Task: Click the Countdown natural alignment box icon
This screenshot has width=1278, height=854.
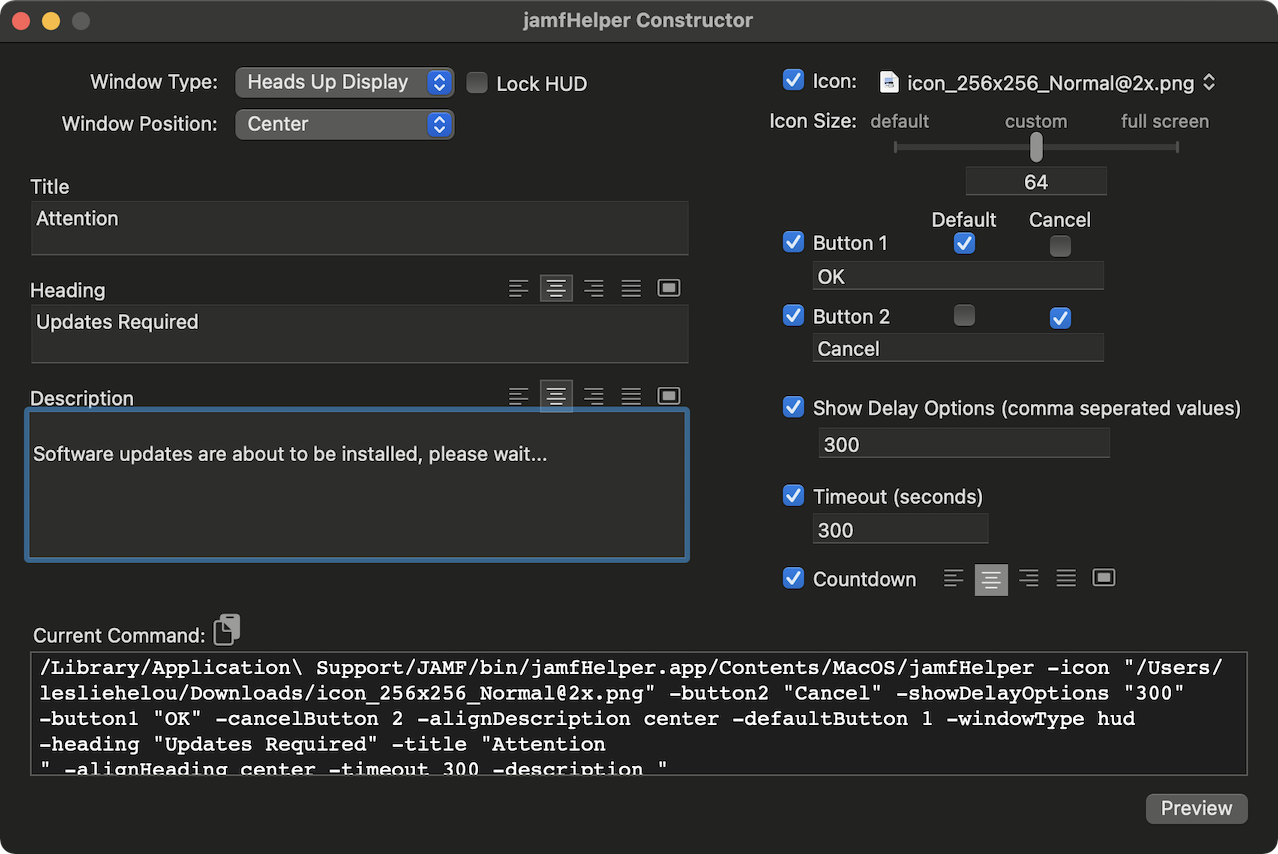Action: coord(1104,578)
